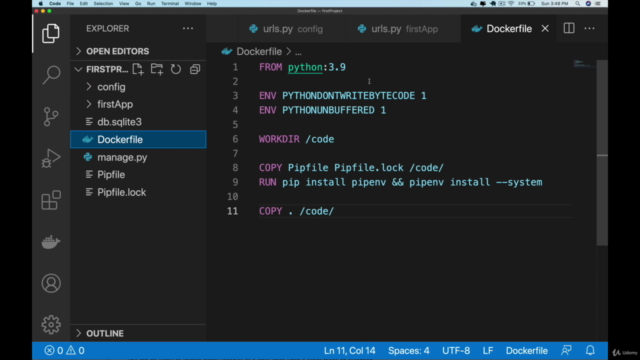Open the Explorer view in activity bar
The image size is (640, 360).
[x=51, y=33]
